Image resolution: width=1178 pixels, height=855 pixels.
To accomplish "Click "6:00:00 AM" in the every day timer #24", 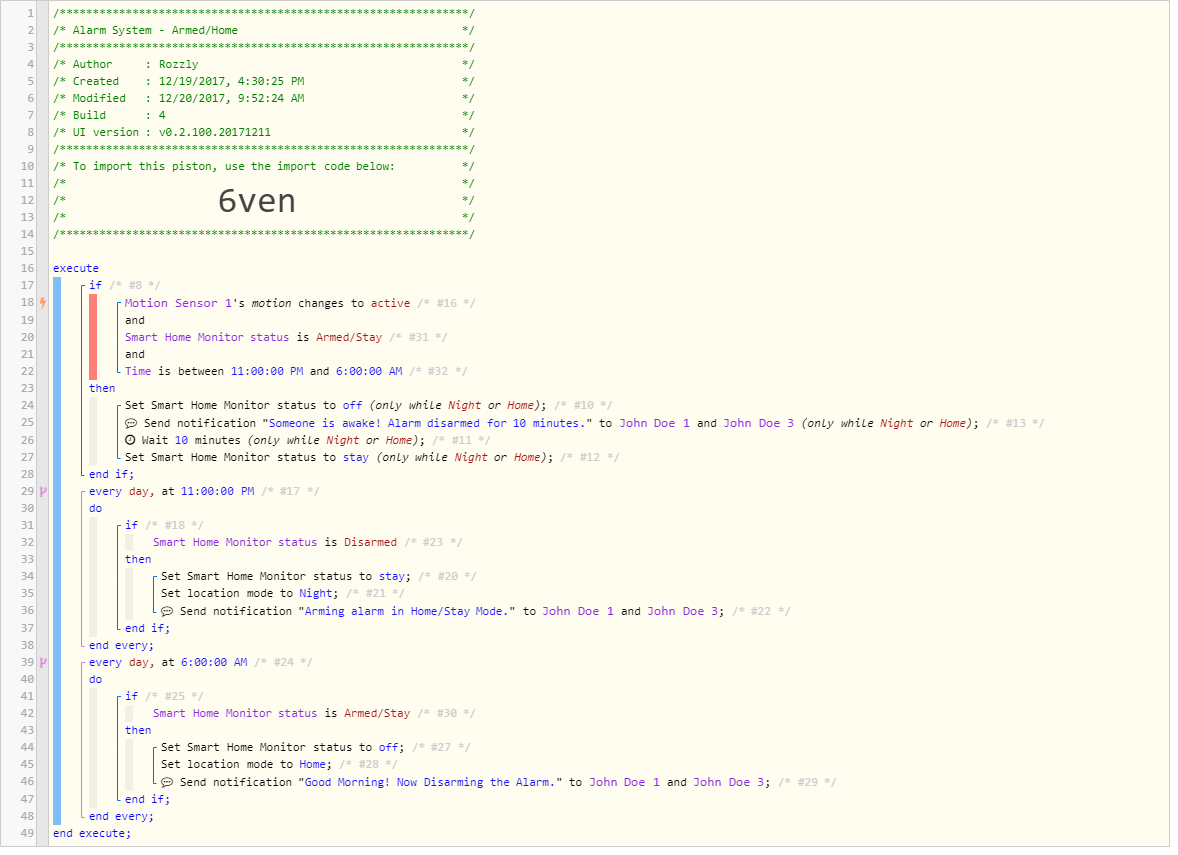I will [214, 663].
